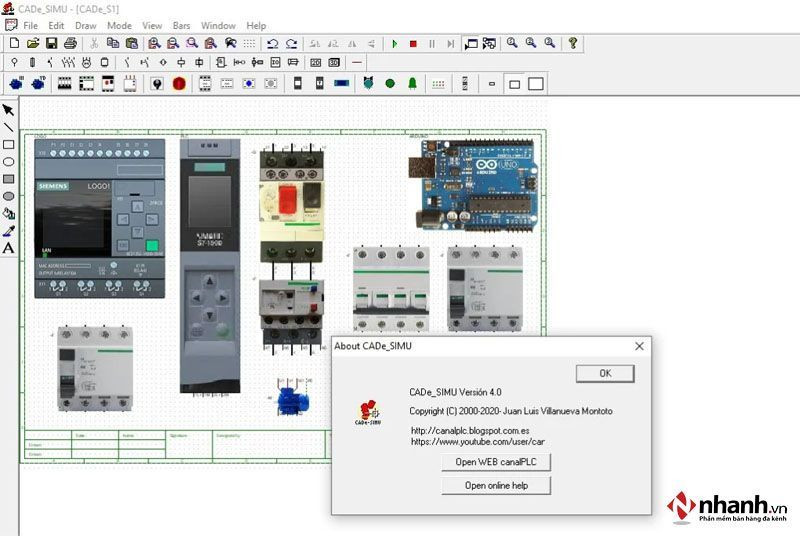The width and height of the screenshot is (800, 536).
Task: Select the text tool letter A
Action: pyautogui.click(x=8, y=248)
